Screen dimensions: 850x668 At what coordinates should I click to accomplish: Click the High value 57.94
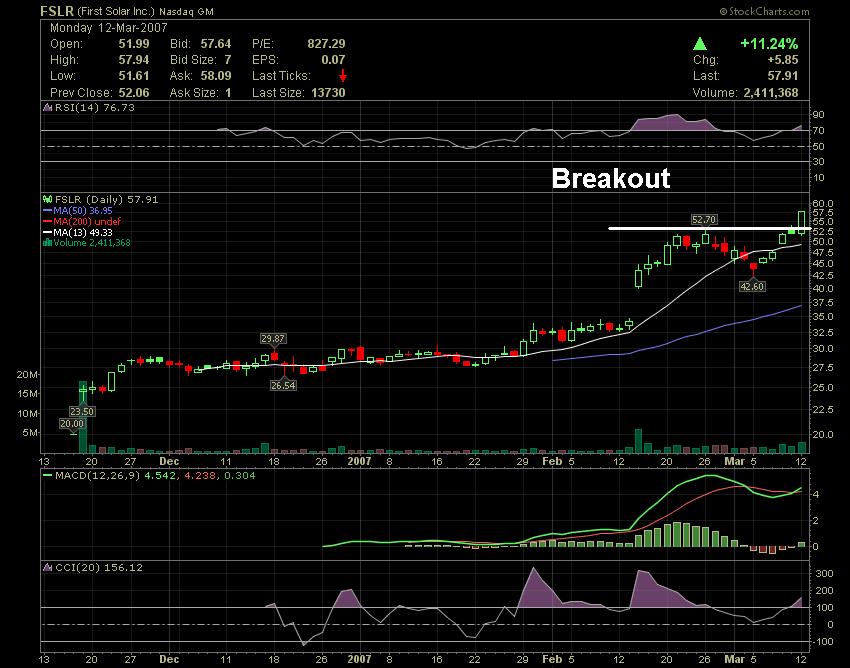tap(134, 60)
